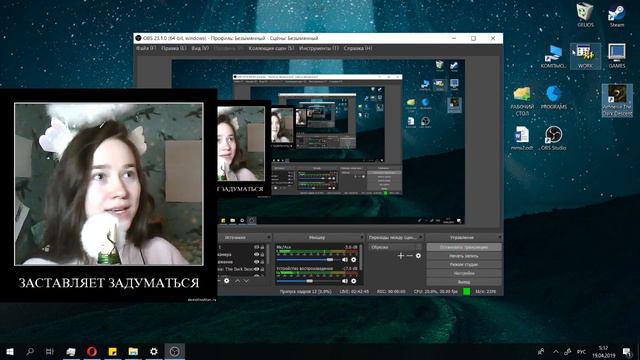This screenshot has height=360, width=640.
Task: Open Устройство воспроизведения mixer gear settings
Action: [353, 281]
